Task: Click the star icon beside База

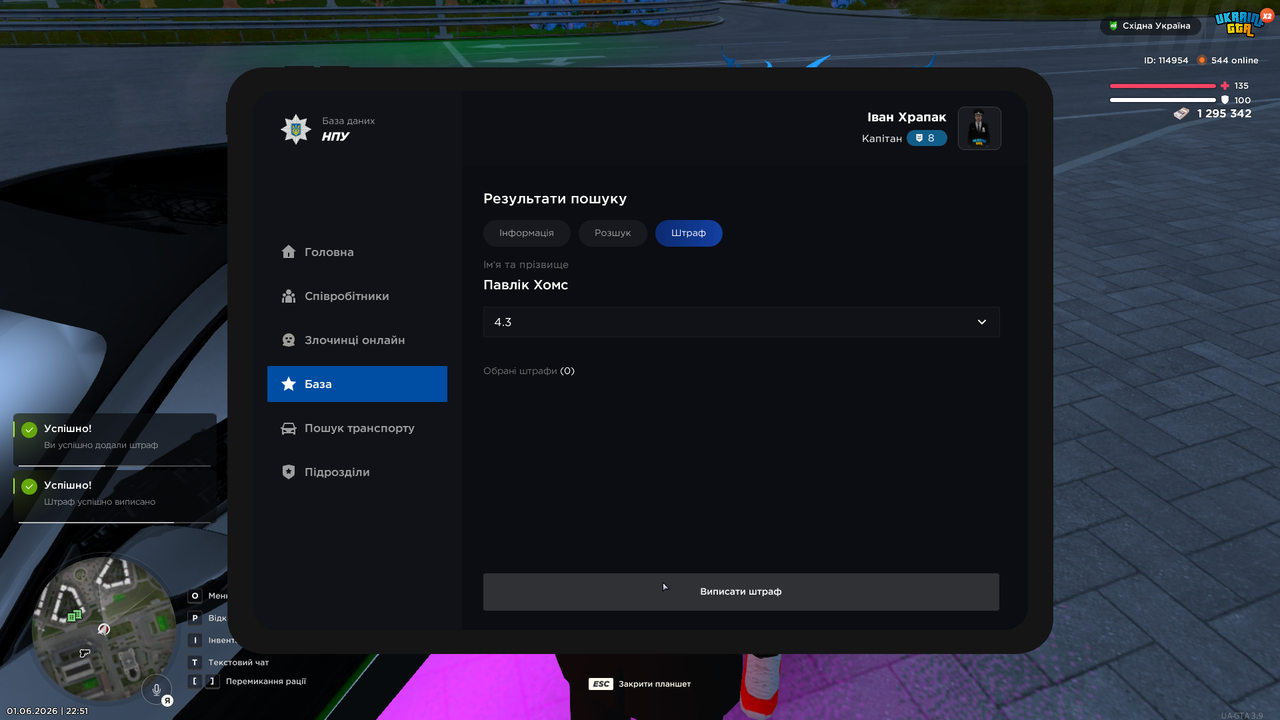Action: coord(288,384)
